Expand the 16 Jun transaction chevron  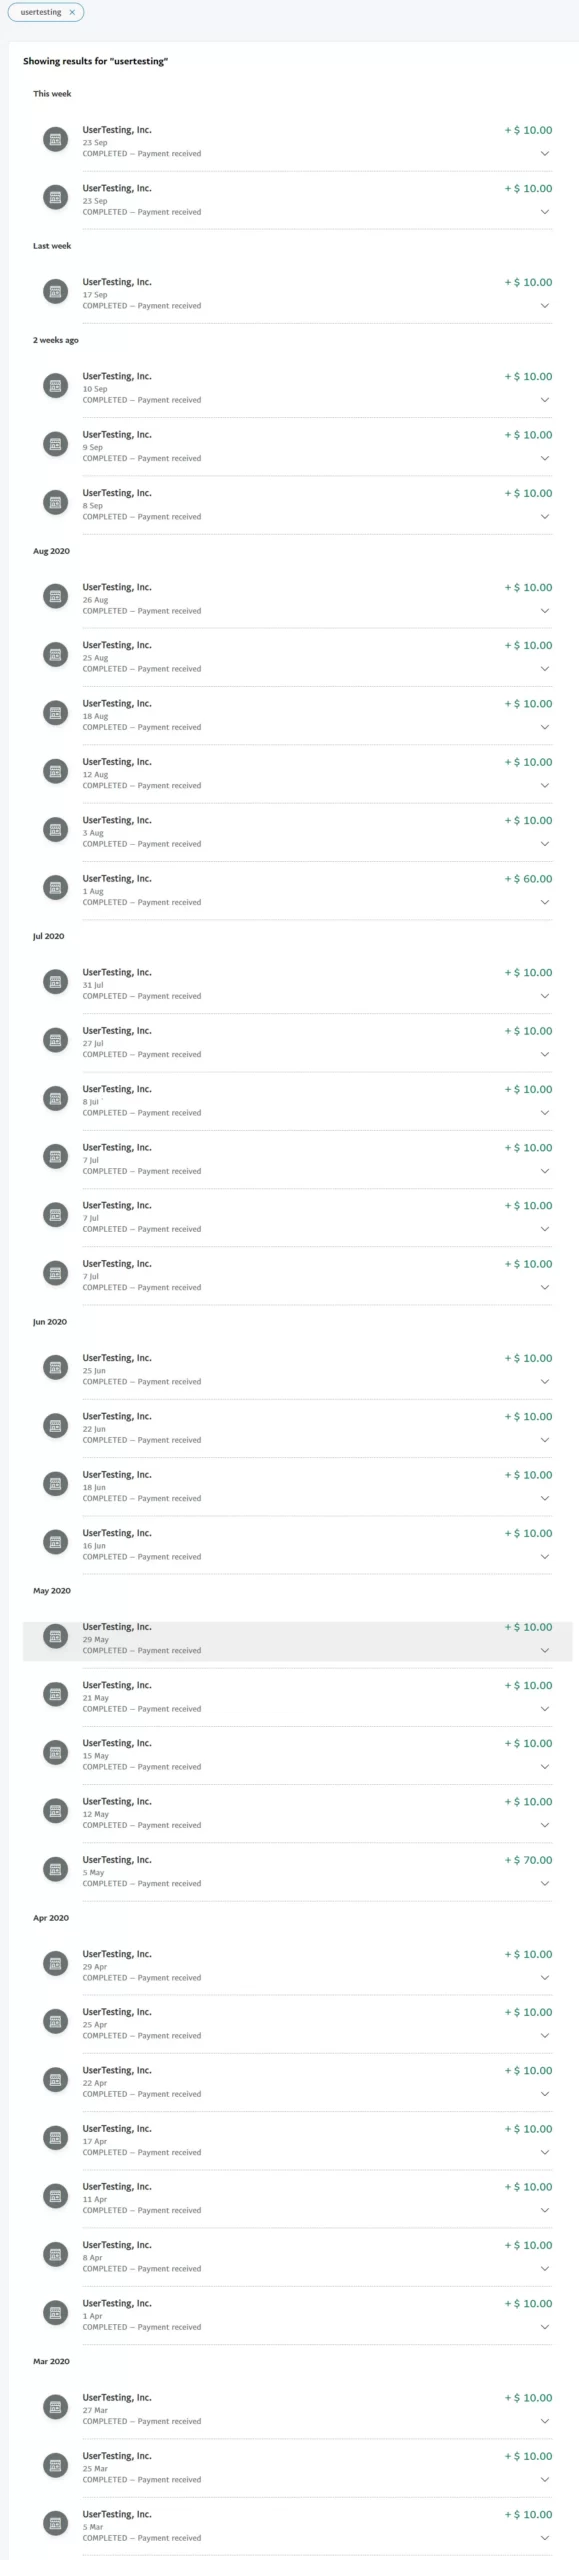click(x=545, y=1557)
